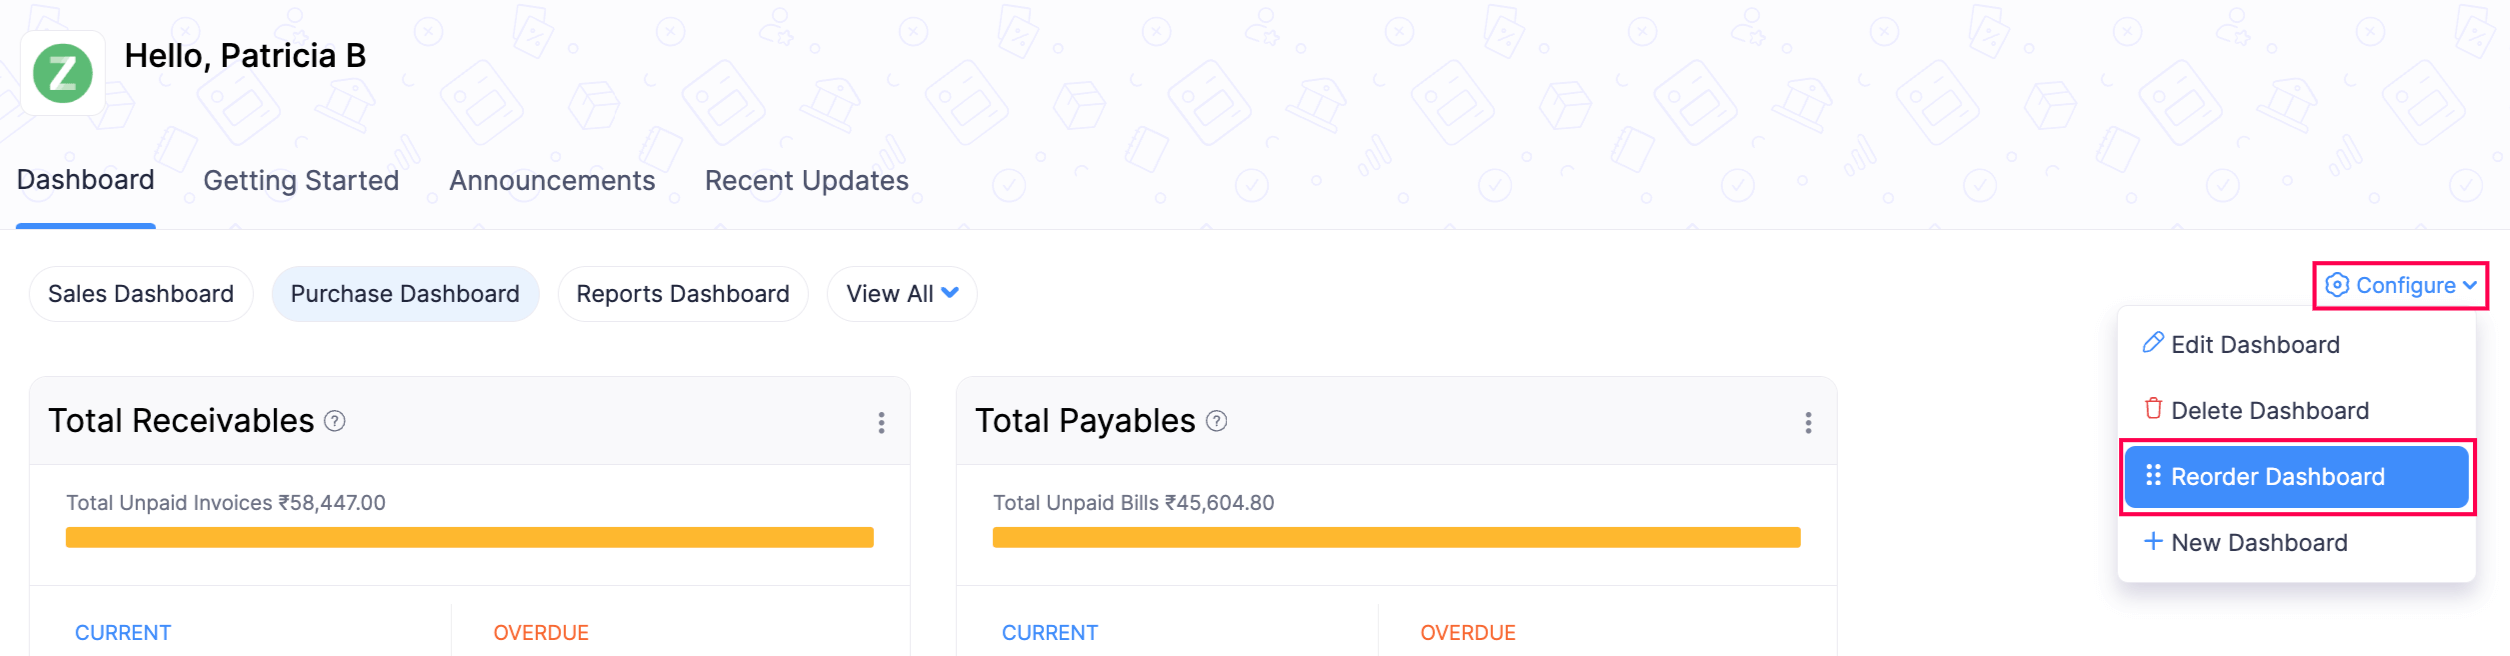Click the Delete Dashboard trash icon
Viewport: 2510px width, 656px height.
click(x=2153, y=409)
